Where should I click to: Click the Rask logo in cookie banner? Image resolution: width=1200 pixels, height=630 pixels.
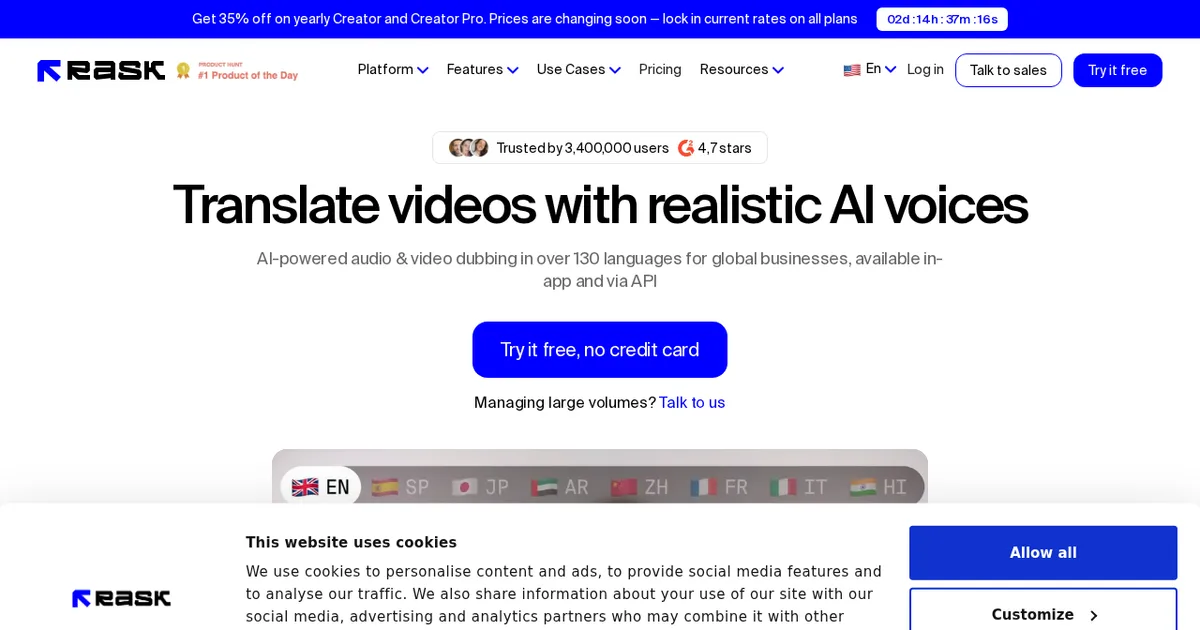(x=121, y=598)
